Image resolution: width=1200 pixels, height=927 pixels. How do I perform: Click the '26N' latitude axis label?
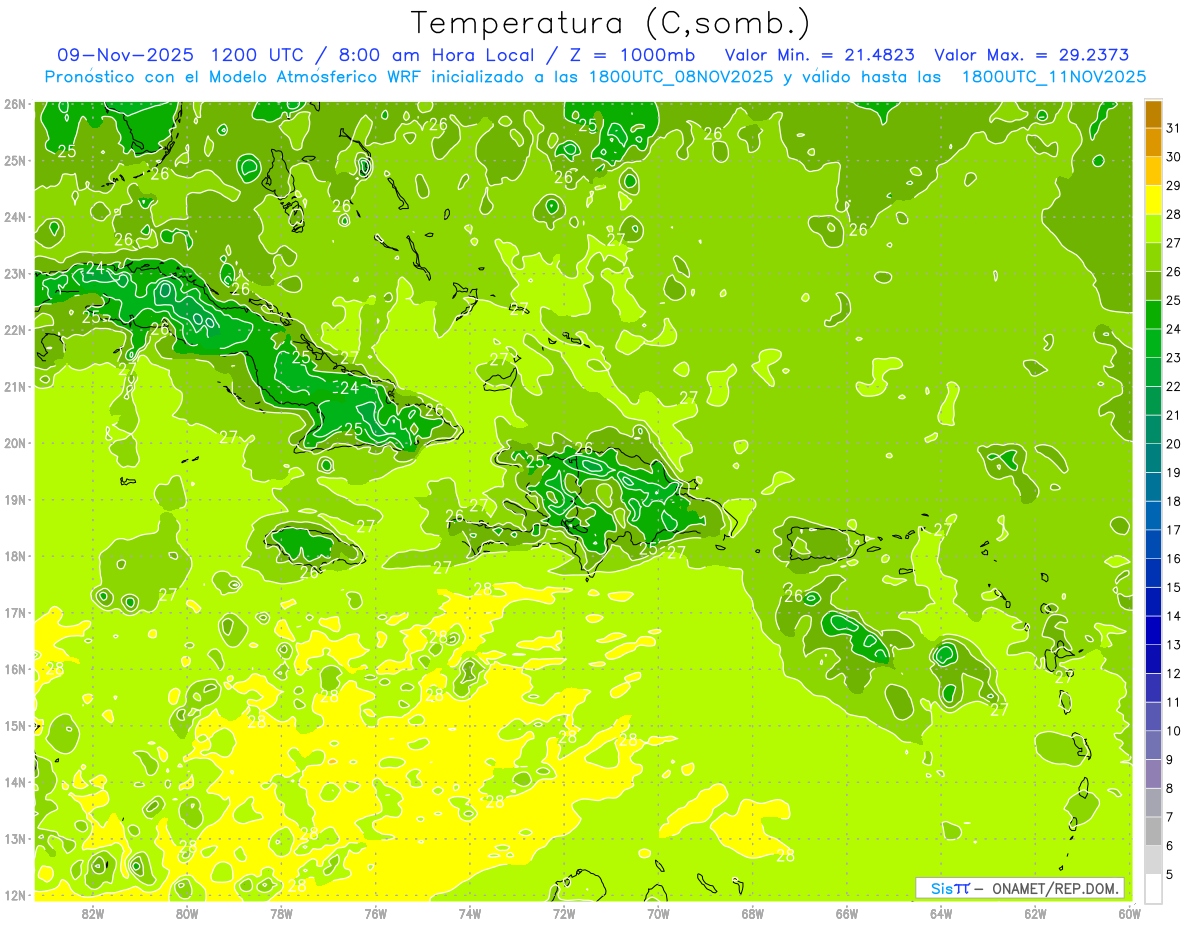coord(14,104)
